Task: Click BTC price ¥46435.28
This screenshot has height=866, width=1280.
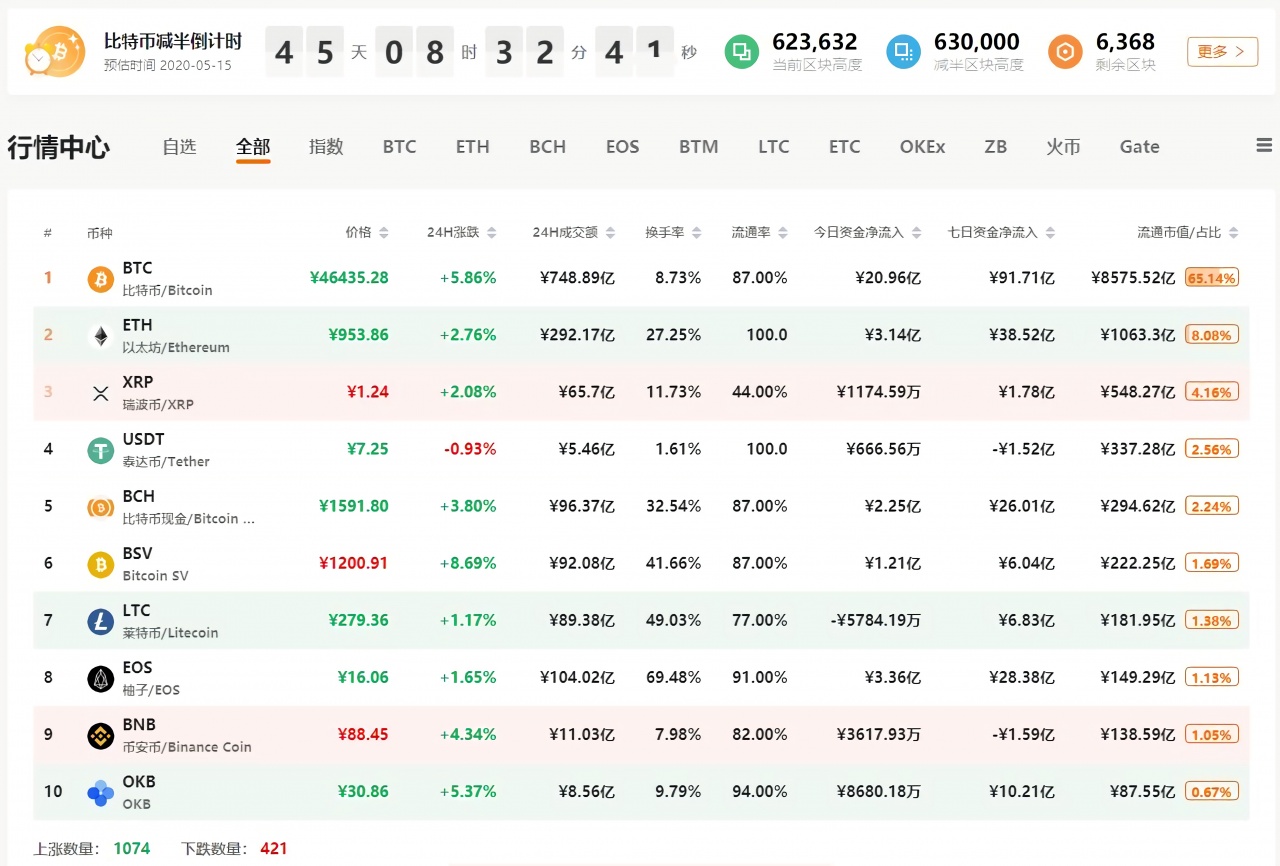Action: (349, 277)
